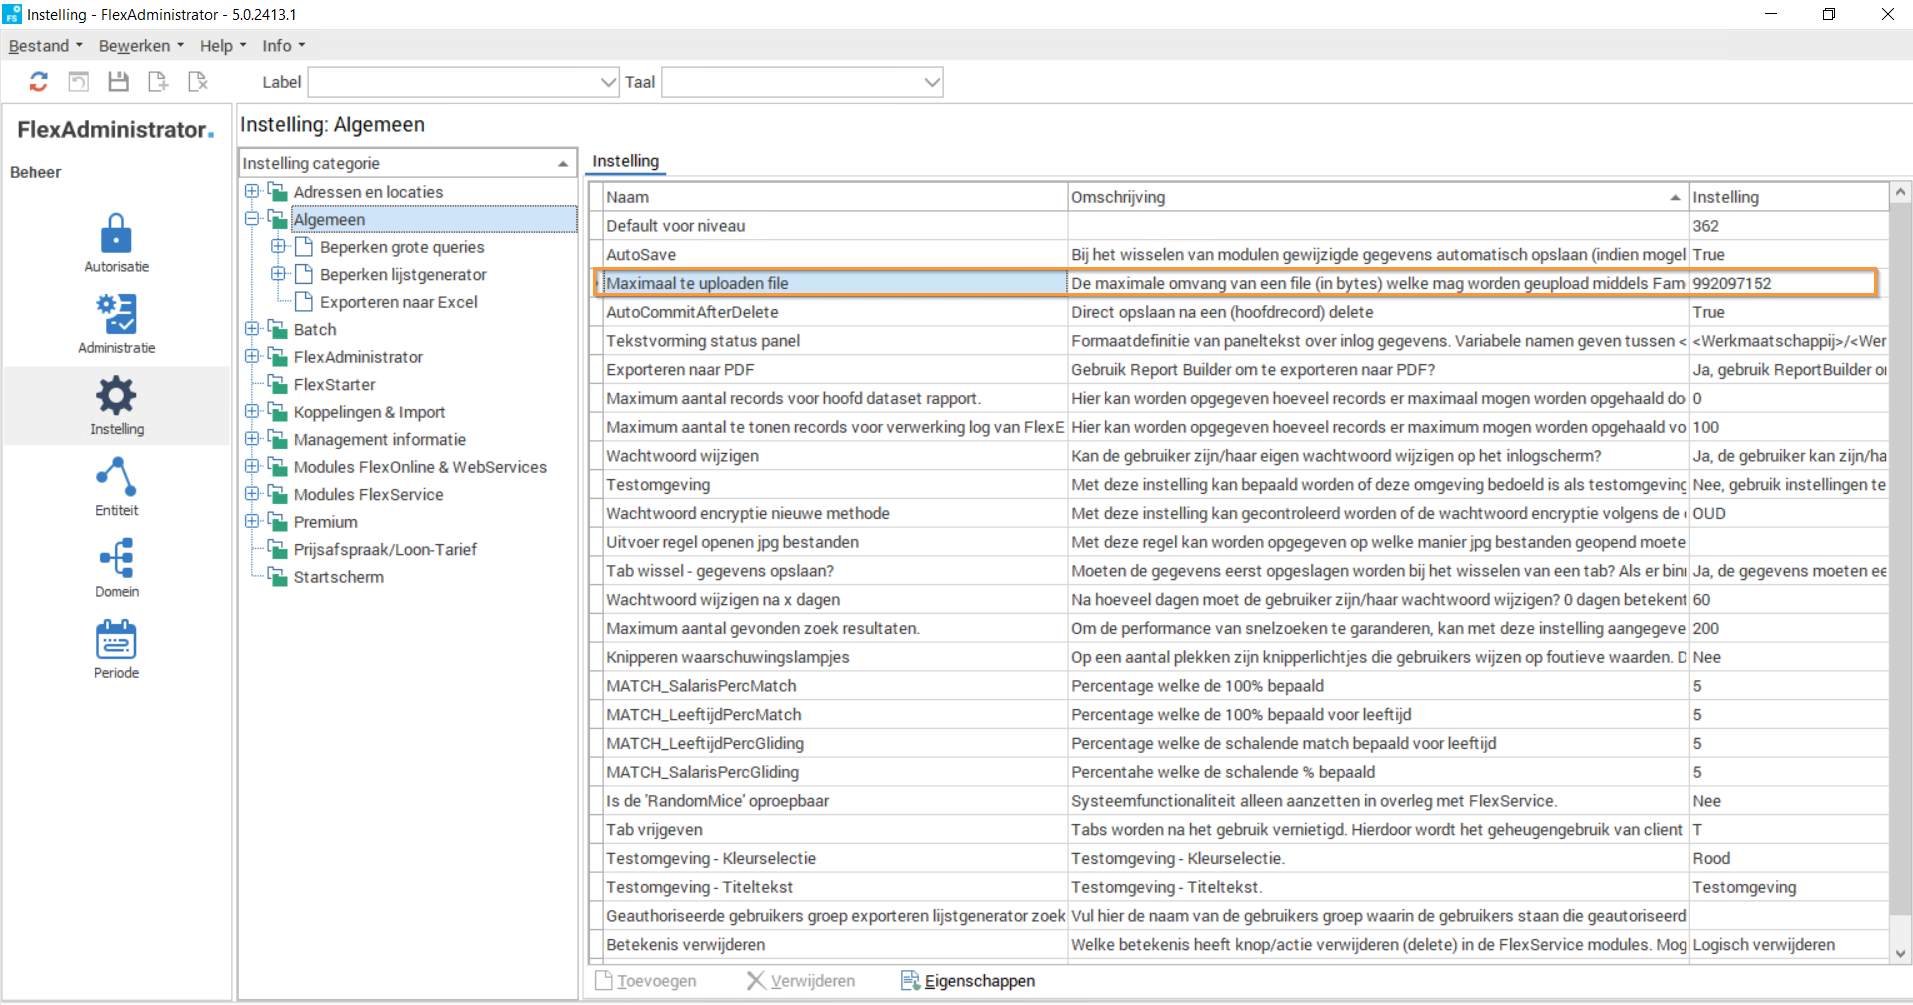The image size is (1913, 1005).
Task: Expand the Koppelingen & Import node
Action: 252,411
